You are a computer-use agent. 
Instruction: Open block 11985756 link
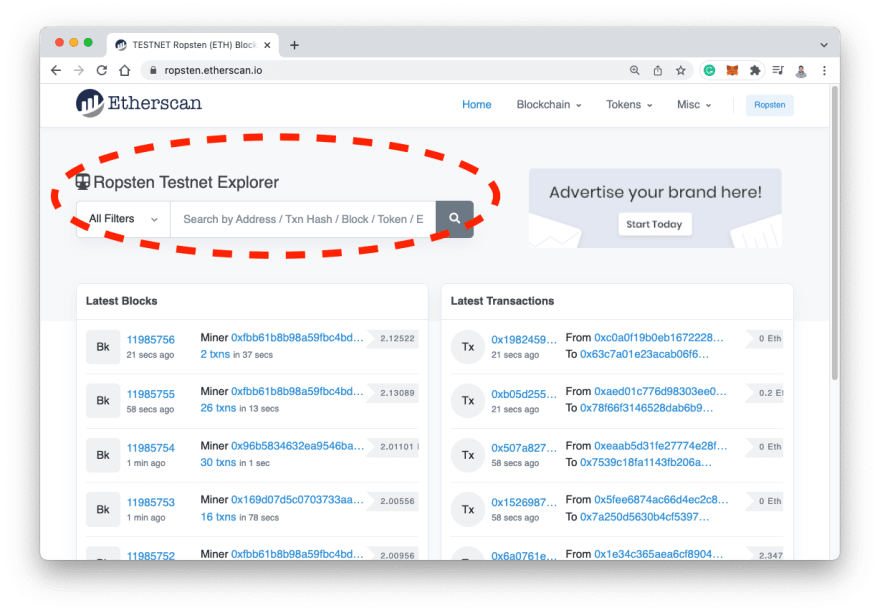(x=150, y=340)
